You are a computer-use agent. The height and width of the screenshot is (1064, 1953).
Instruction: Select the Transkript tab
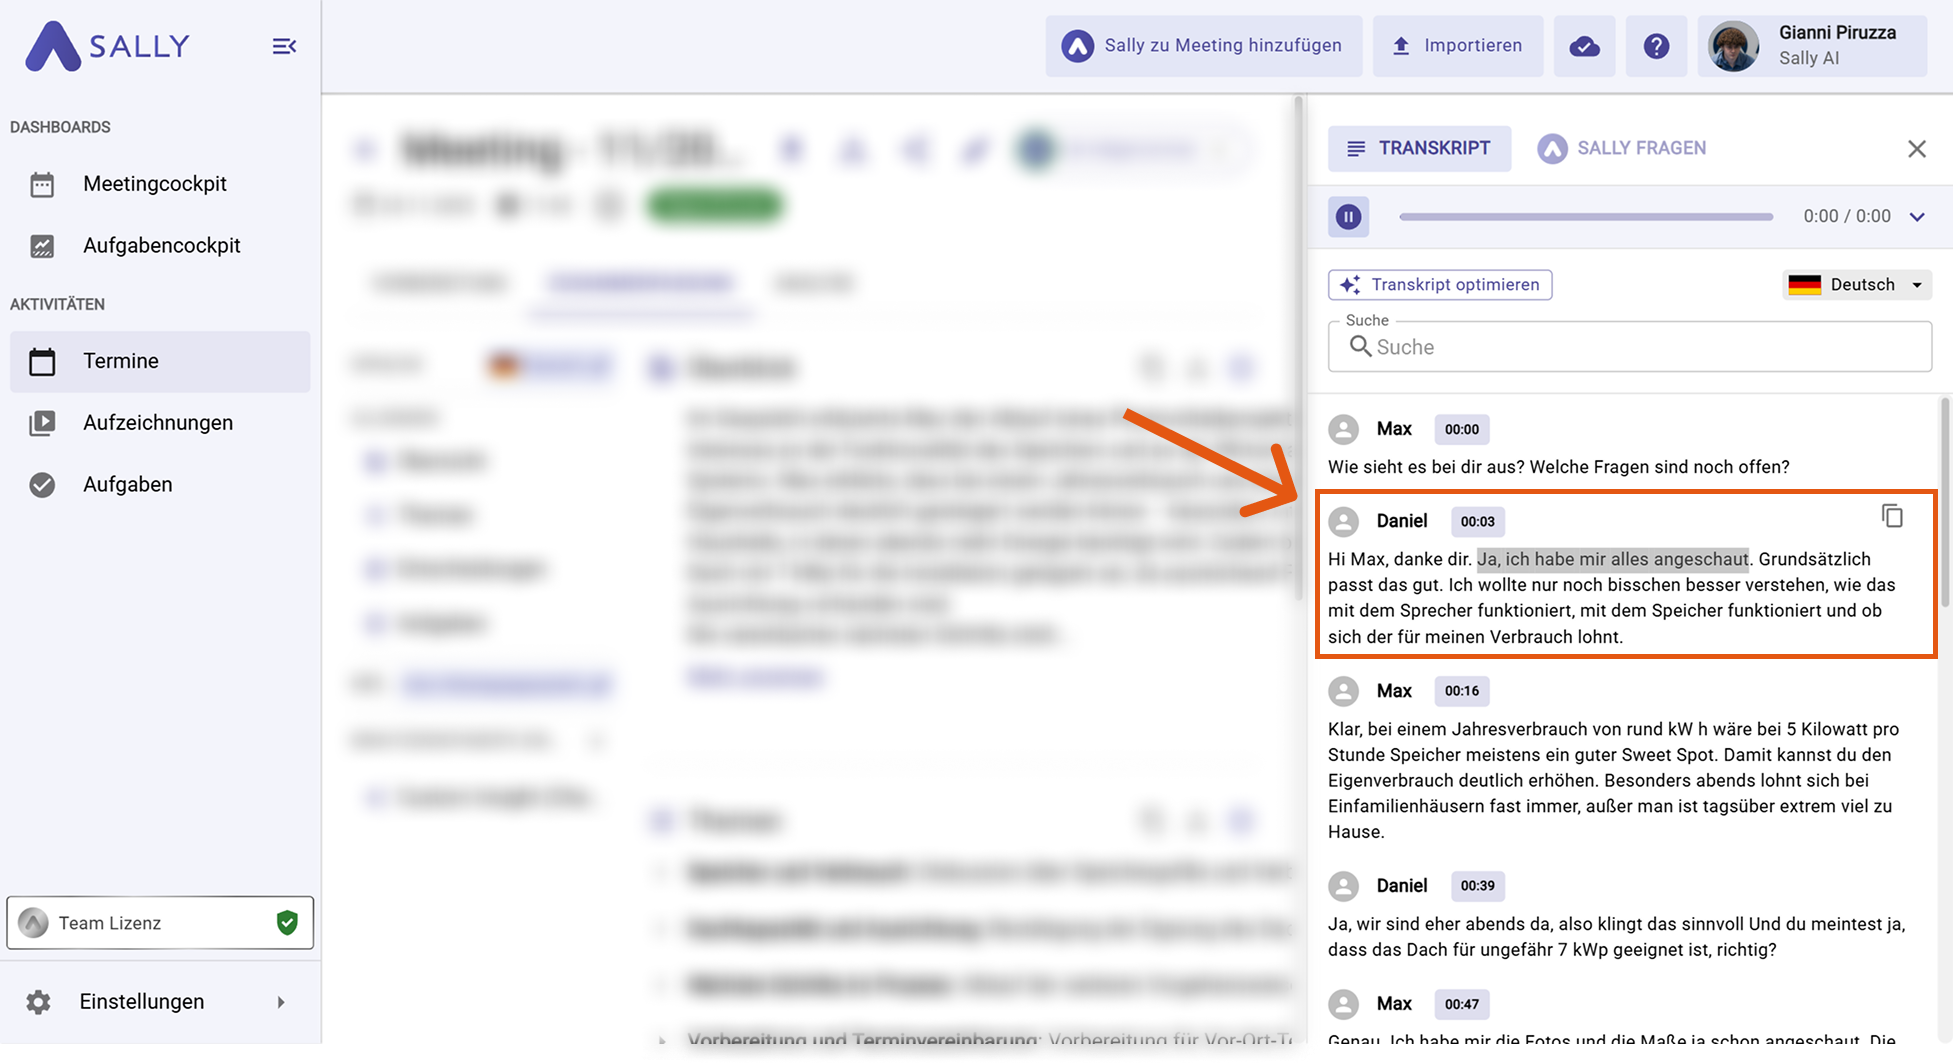tap(1418, 149)
